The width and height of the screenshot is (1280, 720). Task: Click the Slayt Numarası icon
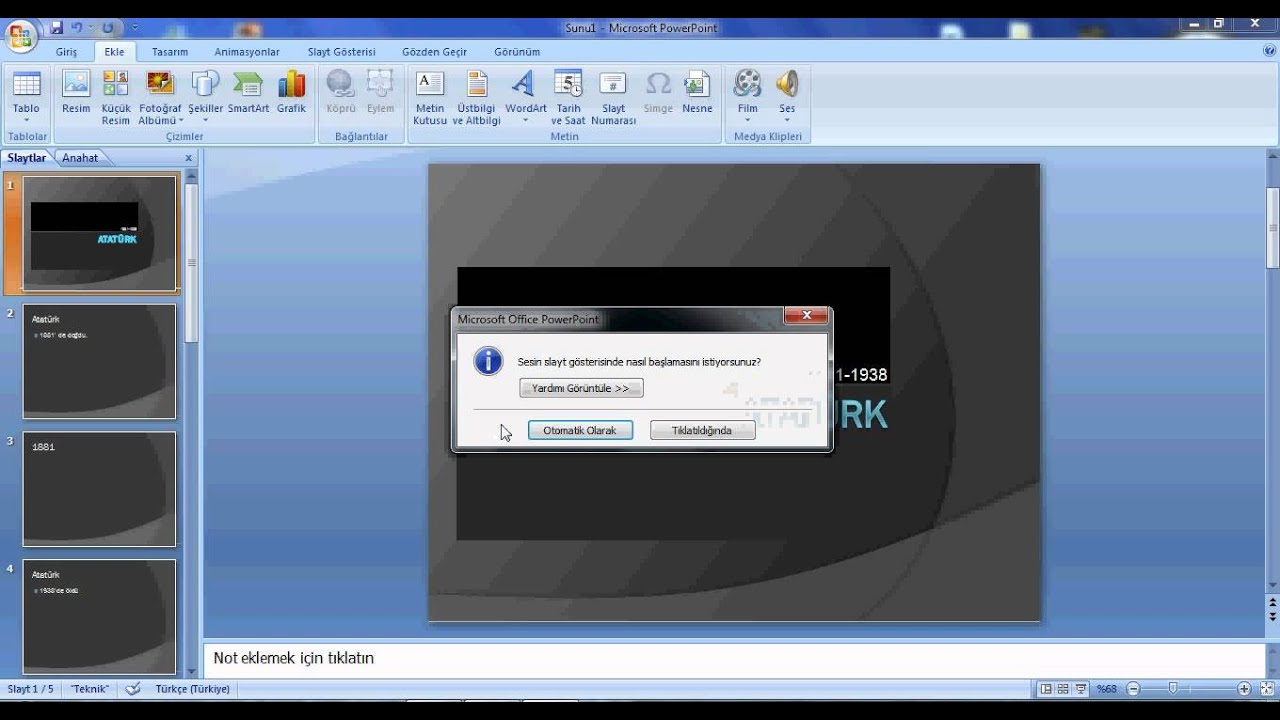click(x=613, y=85)
